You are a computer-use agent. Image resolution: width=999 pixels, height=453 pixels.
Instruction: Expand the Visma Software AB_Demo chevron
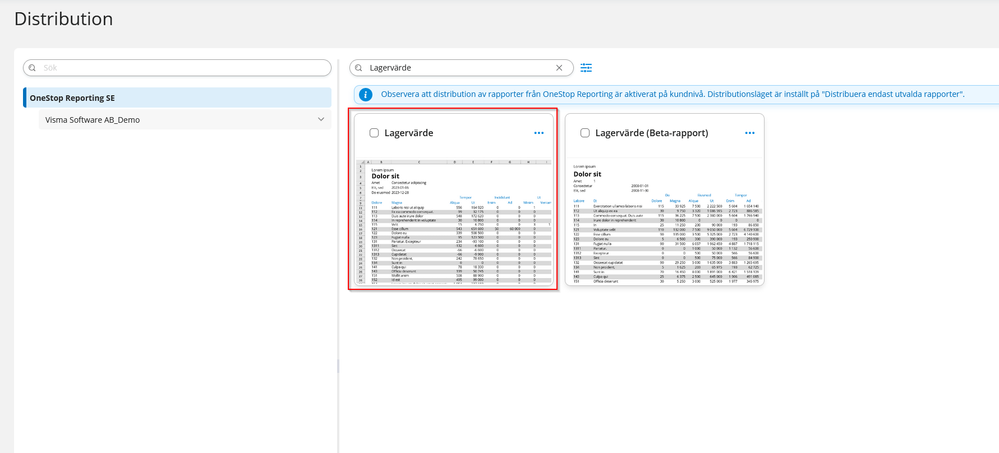(x=321, y=120)
